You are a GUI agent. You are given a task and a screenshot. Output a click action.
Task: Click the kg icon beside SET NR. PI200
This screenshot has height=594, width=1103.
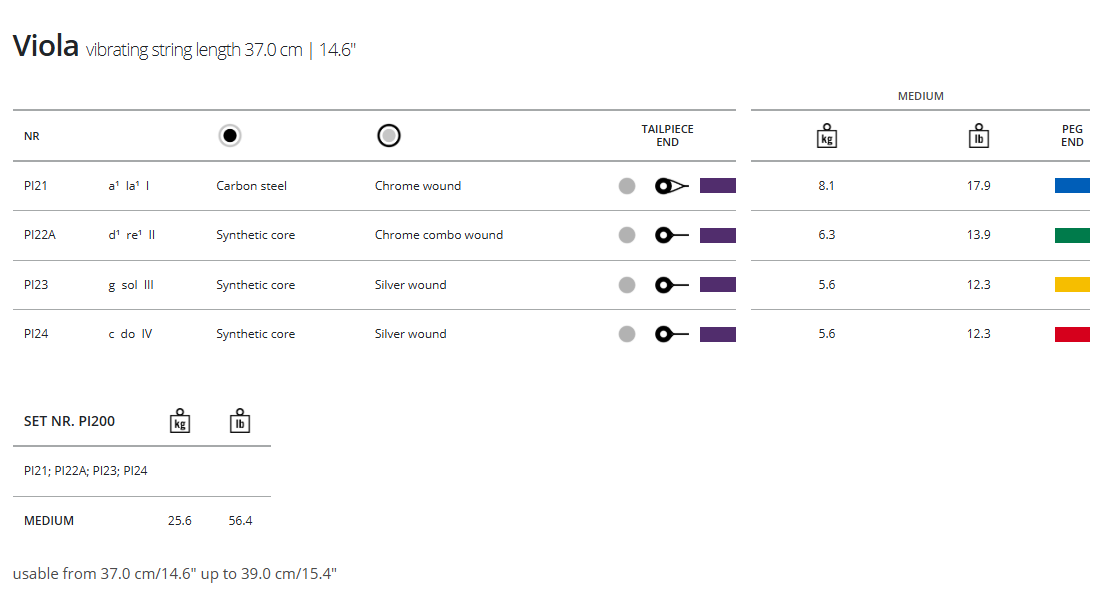point(180,421)
